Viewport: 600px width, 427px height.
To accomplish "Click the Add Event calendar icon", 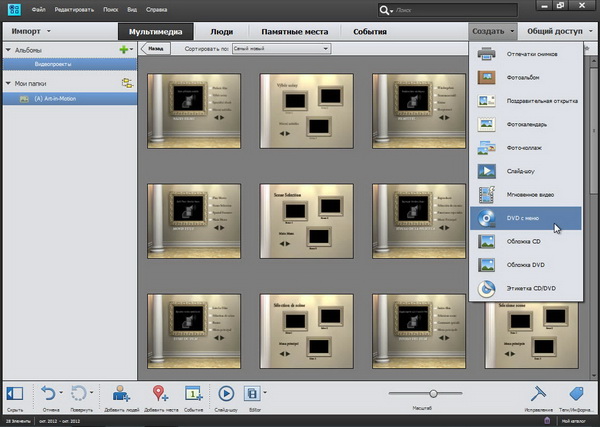I will pos(194,393).
